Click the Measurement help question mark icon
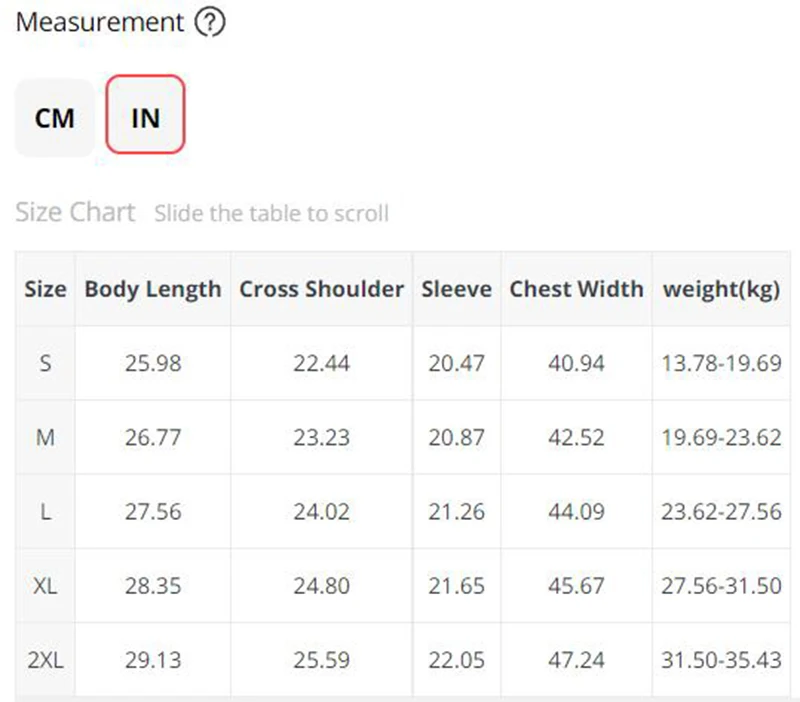 (x=210, y=22)
